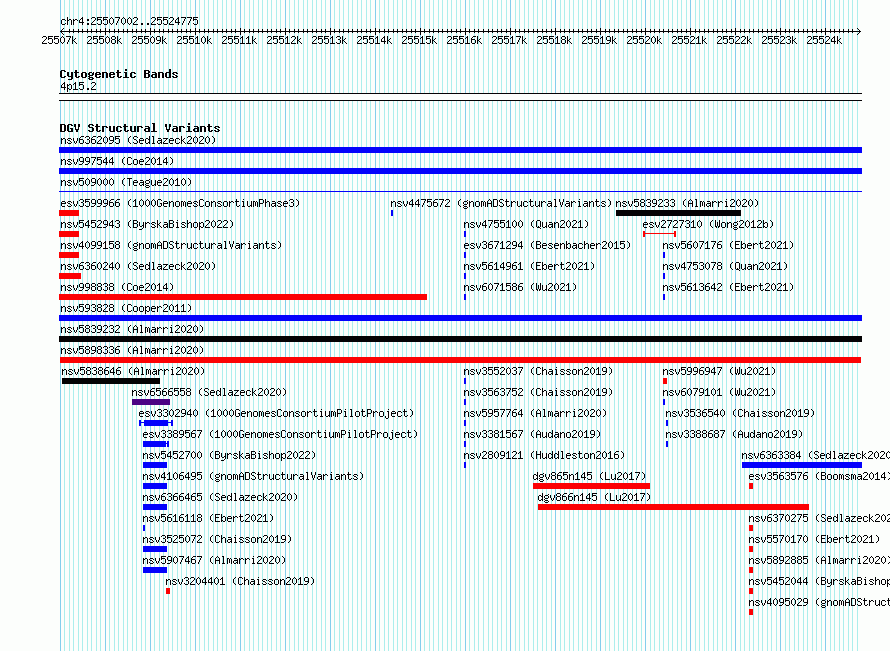
Task: Click the nsv4095029 gnomADStruct label
Action: (x=819, y=602)
